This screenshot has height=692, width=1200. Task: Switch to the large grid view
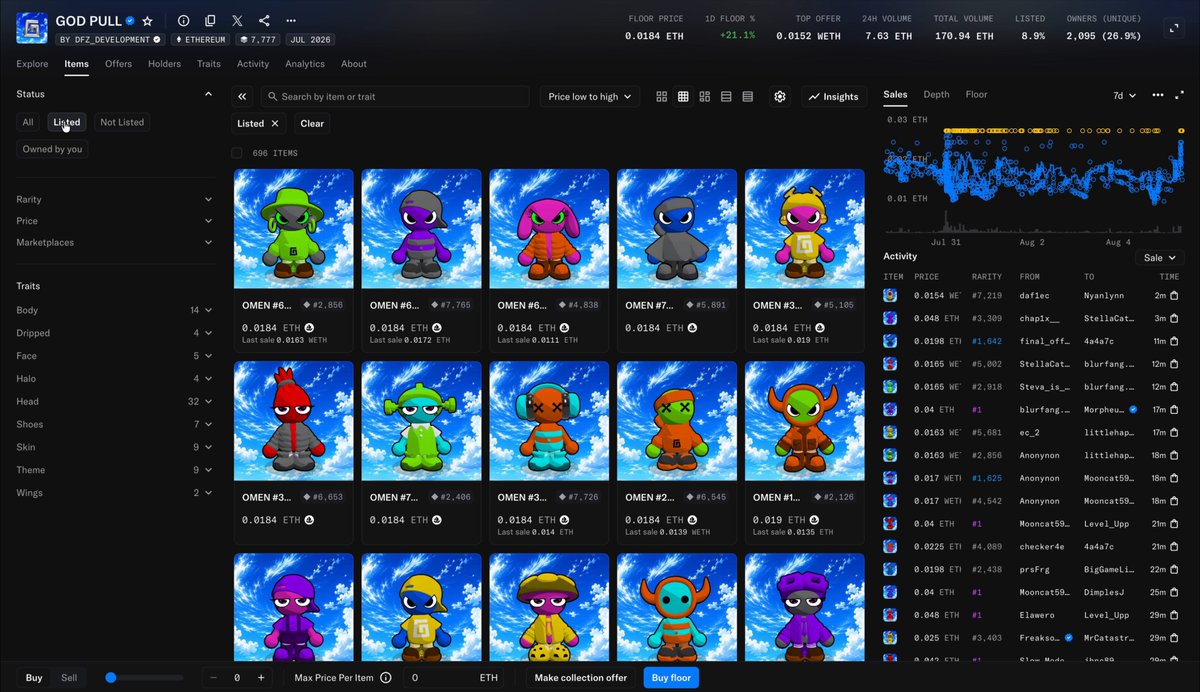662,96
